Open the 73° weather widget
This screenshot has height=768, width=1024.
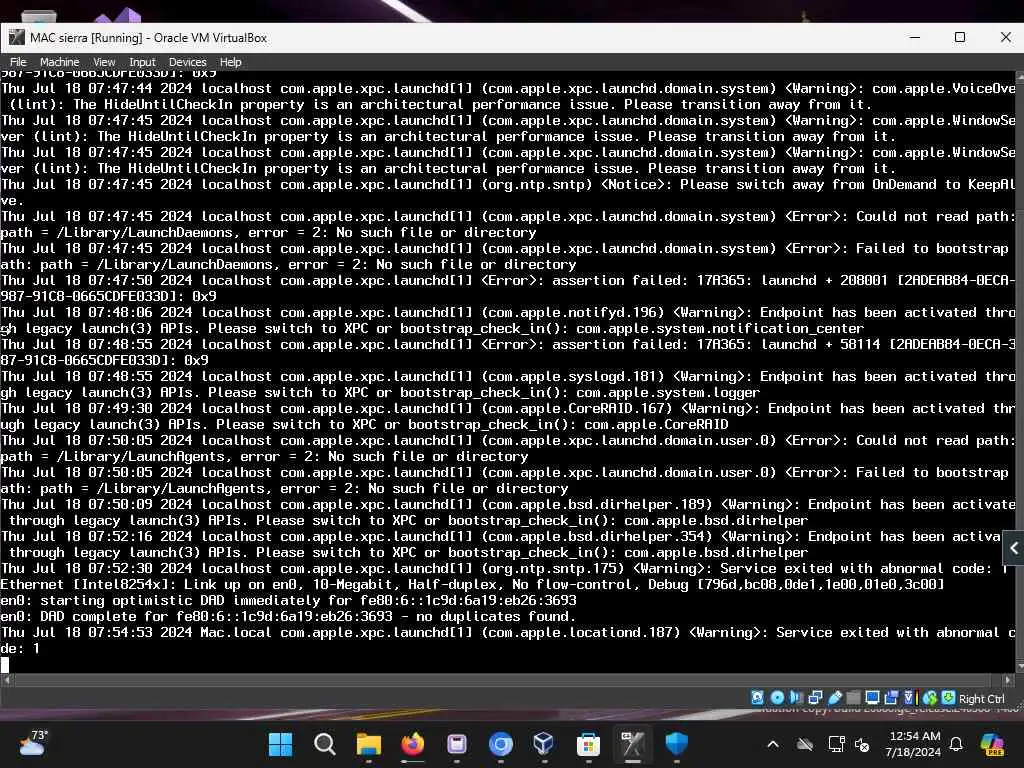coord(33,743)
